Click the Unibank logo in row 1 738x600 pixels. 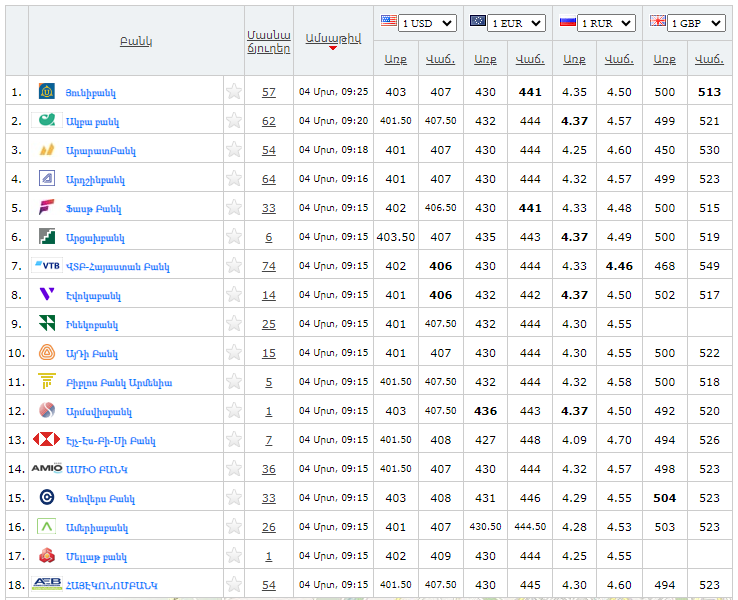(x=47, y=92)
